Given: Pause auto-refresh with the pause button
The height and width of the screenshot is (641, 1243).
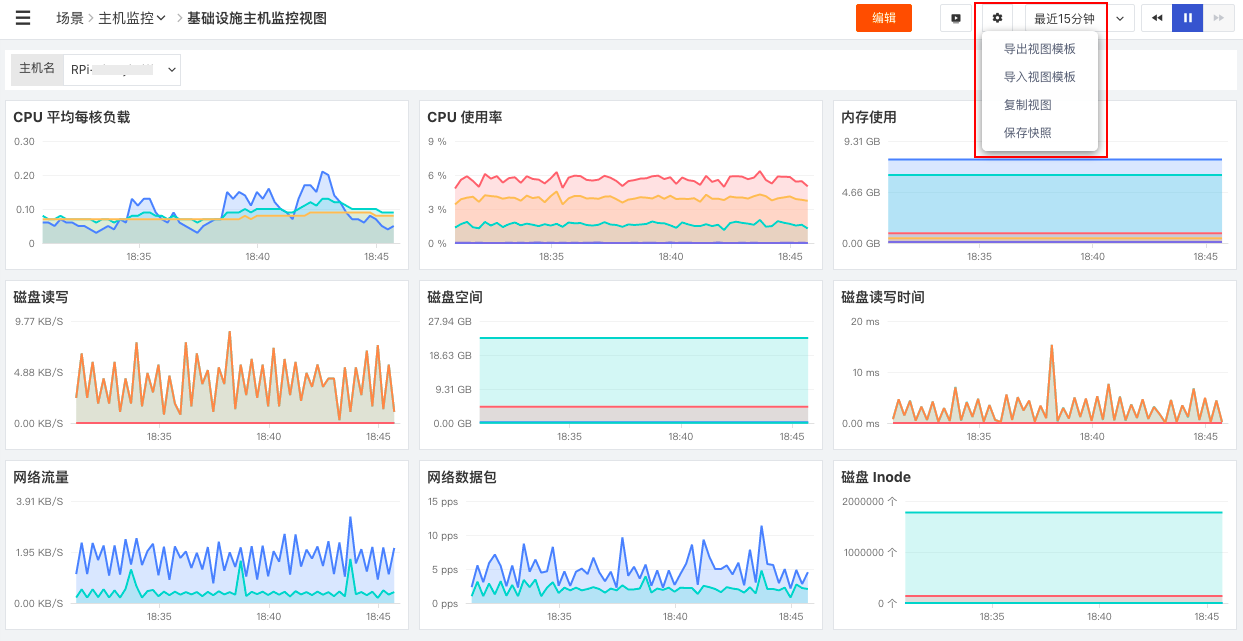Looking at the screenshot, I should (x=1187, y=18).
